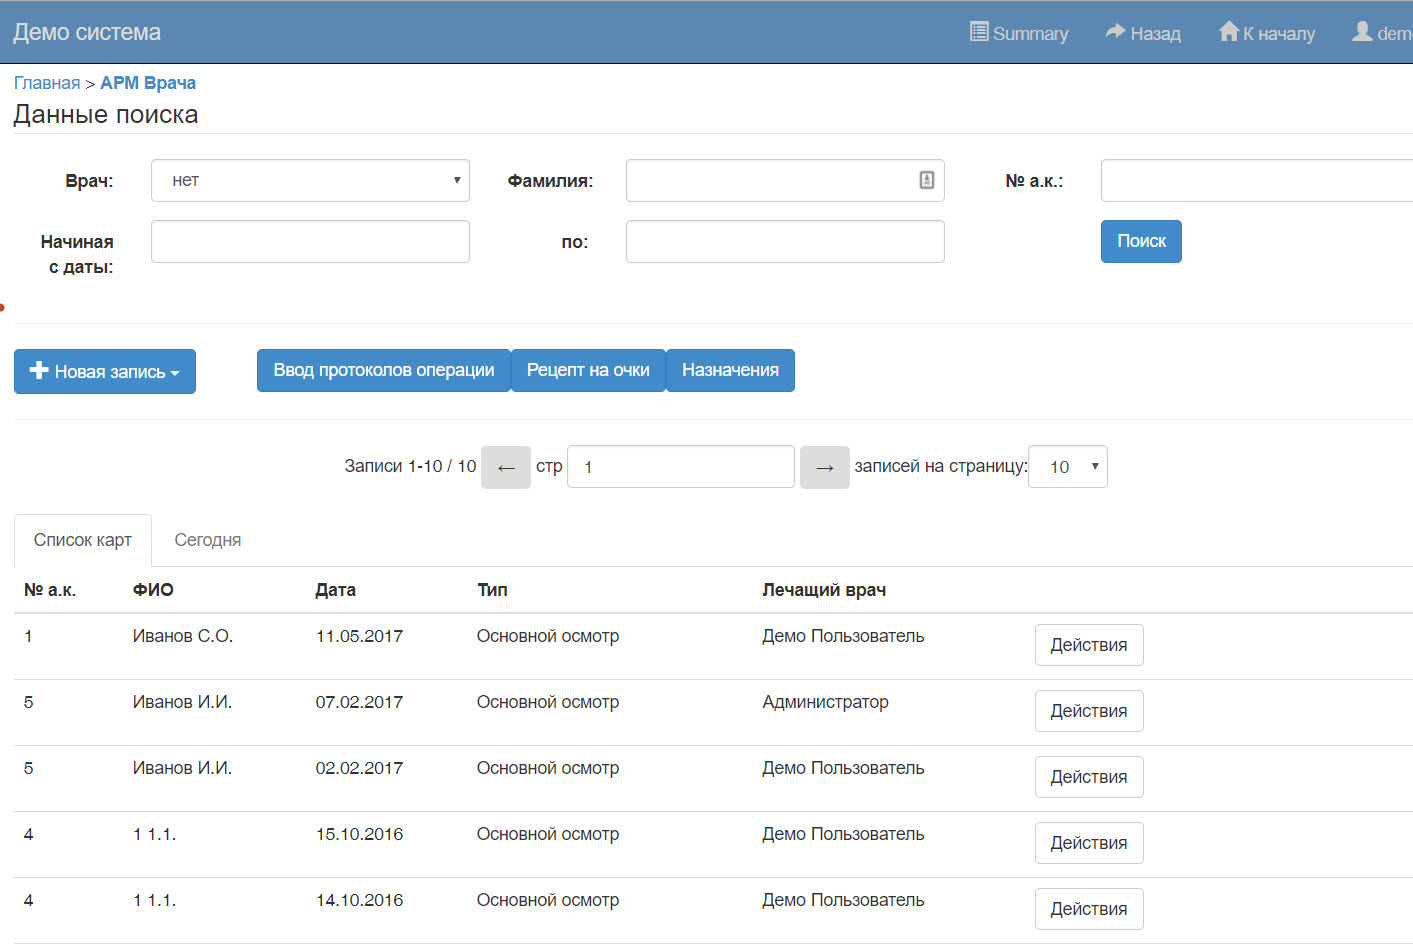1413x951 pixels.
Task: Click the Summary list icon
Action: [979, 32]
